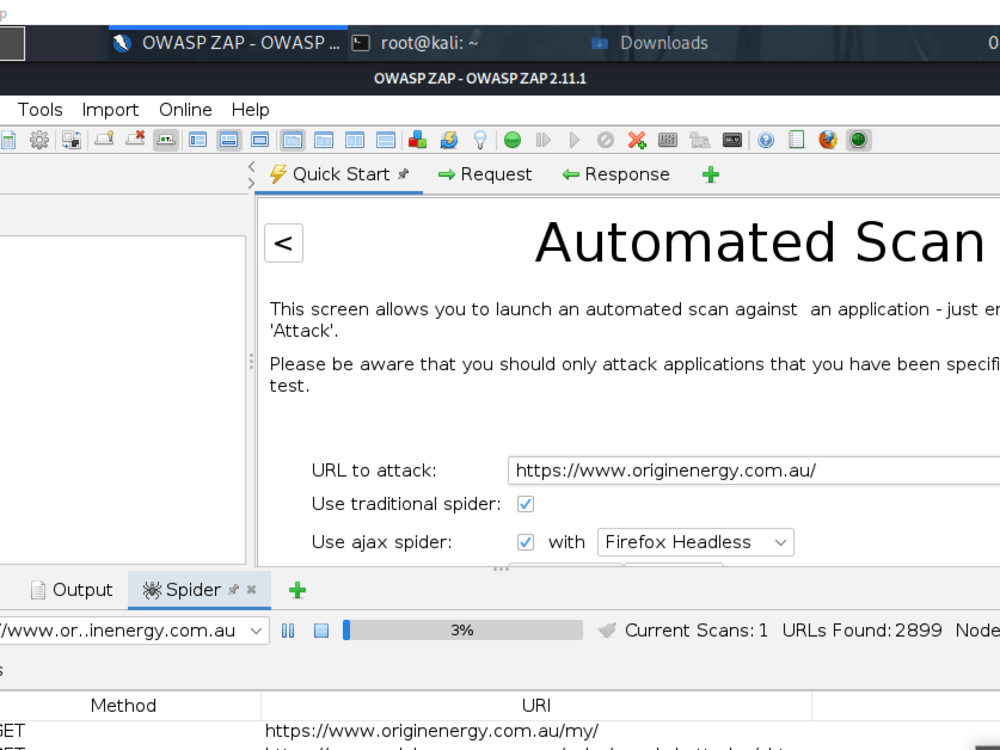Viewport: 1000px width, 750px height.
Task: Click the hide unpinned tabs icon
Action: (x=135, y=139)
